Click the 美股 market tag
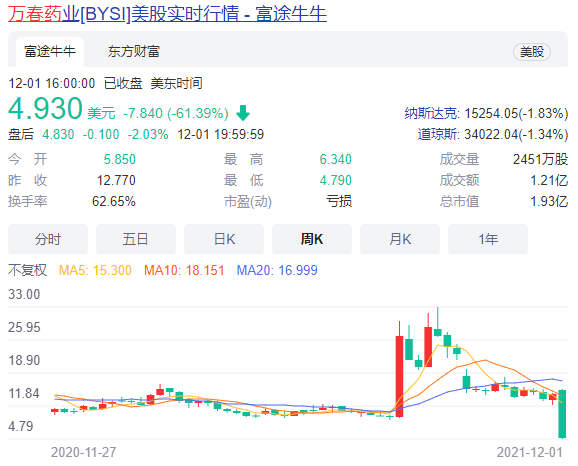The width and height of the screenshot is (578, 466). click(532, 52)
